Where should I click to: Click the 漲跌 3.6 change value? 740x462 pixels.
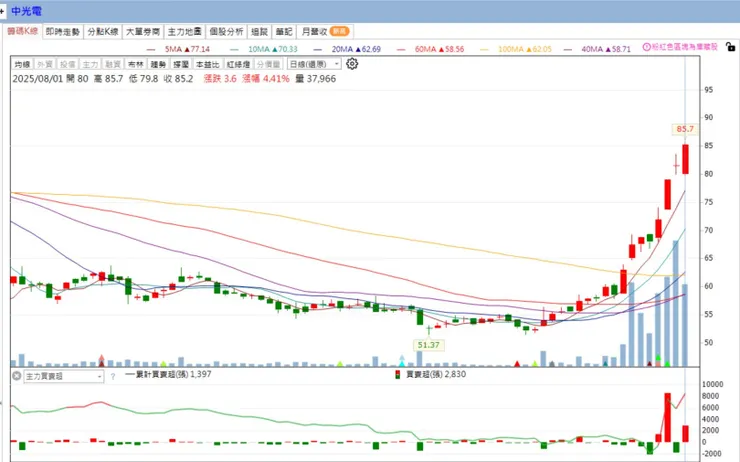click(220, 79)
